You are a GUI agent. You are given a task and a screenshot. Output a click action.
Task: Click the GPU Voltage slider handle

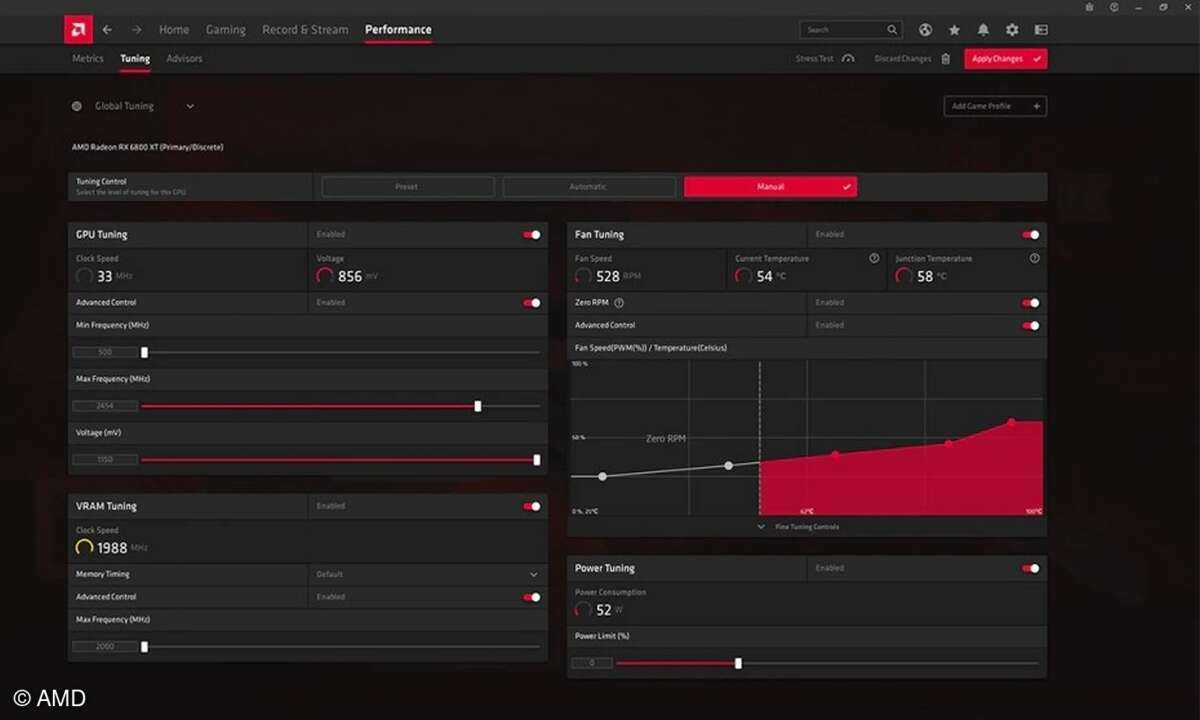537,460
